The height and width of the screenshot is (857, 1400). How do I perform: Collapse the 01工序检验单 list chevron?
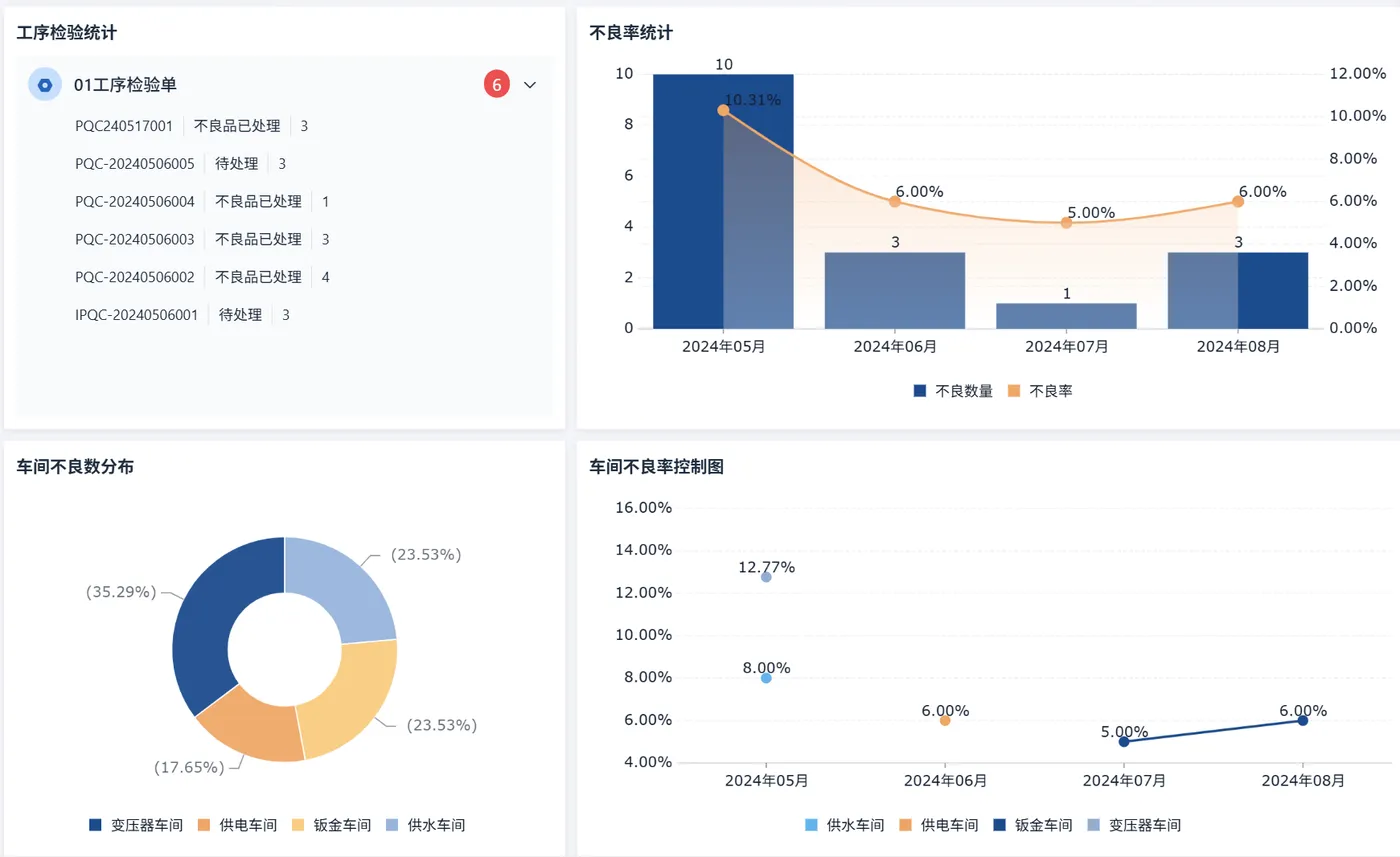coord(530,85)
